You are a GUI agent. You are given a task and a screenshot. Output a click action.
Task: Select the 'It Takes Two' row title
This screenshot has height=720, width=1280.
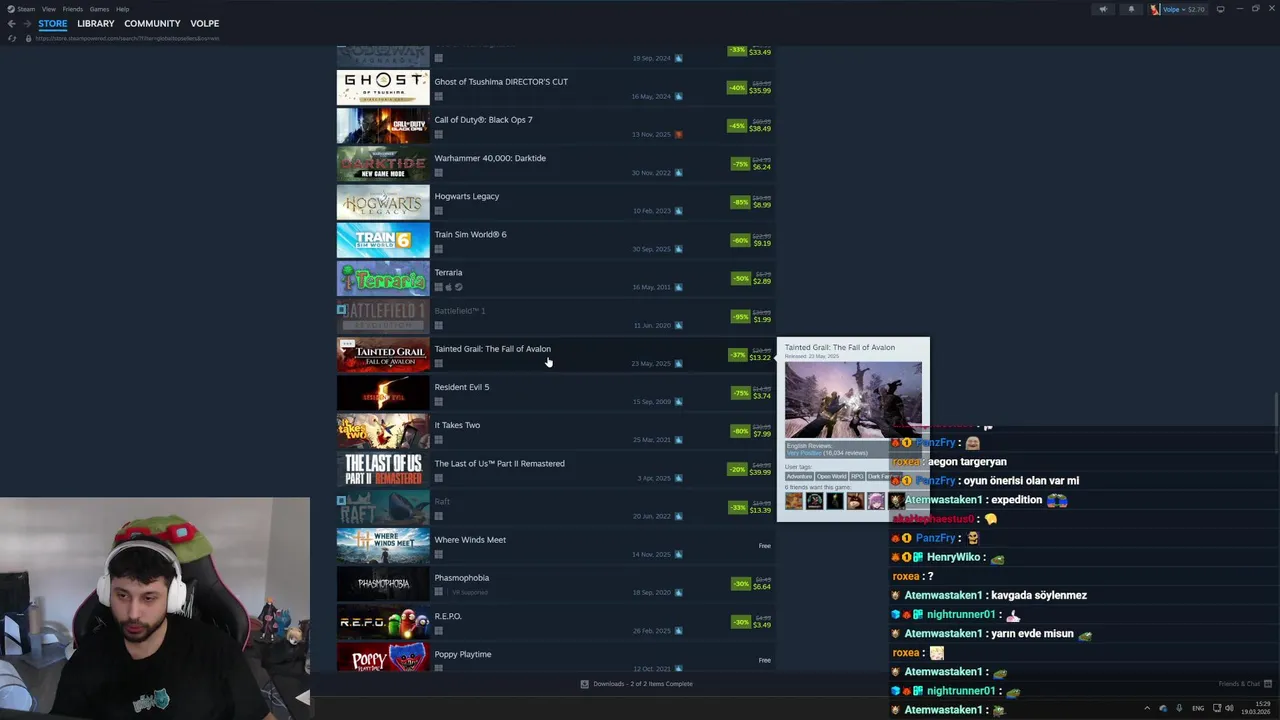[457, 425]
